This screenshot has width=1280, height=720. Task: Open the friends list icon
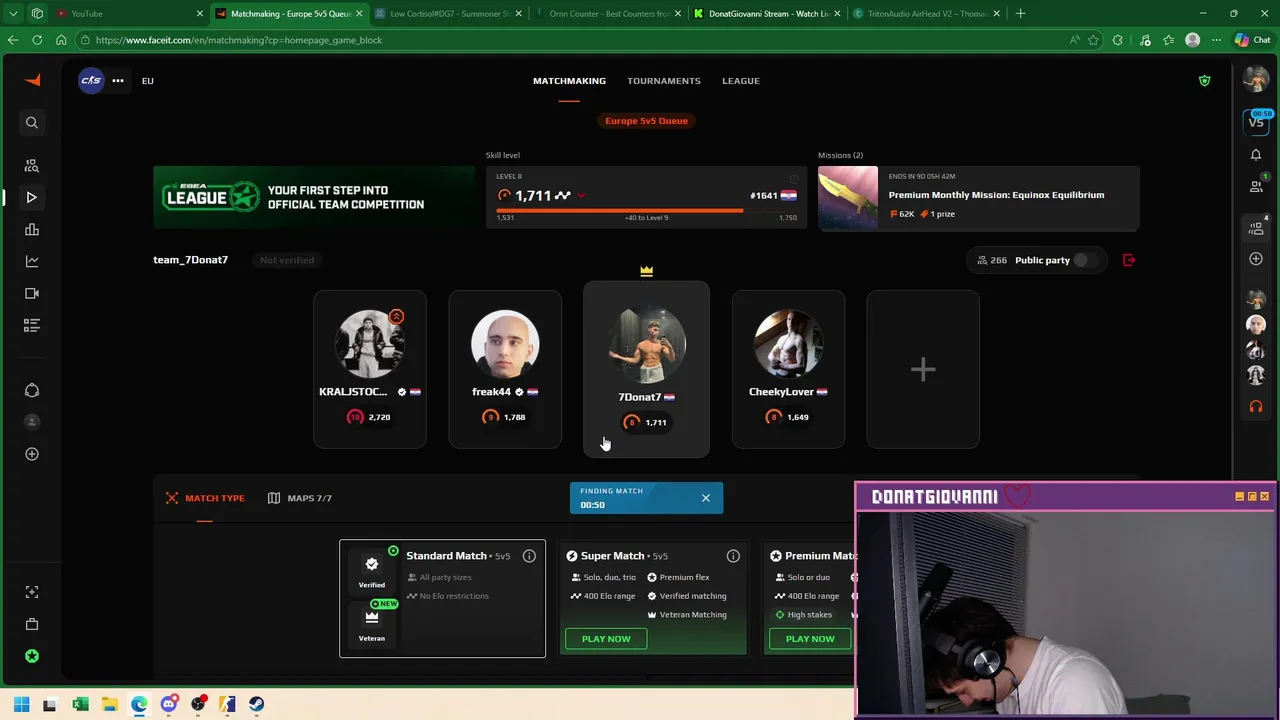(x=1256, y=186)
